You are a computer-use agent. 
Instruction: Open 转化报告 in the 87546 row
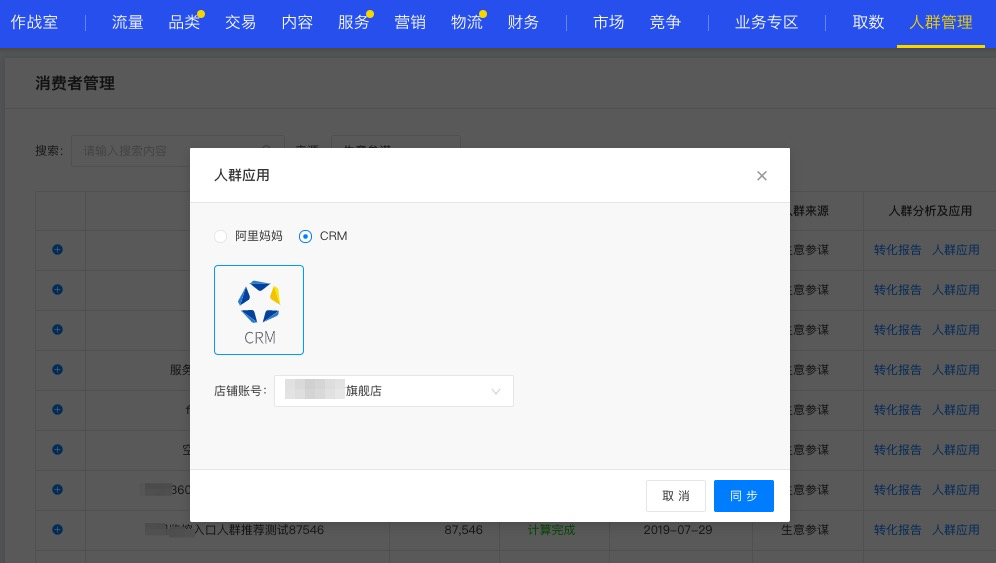898,530
